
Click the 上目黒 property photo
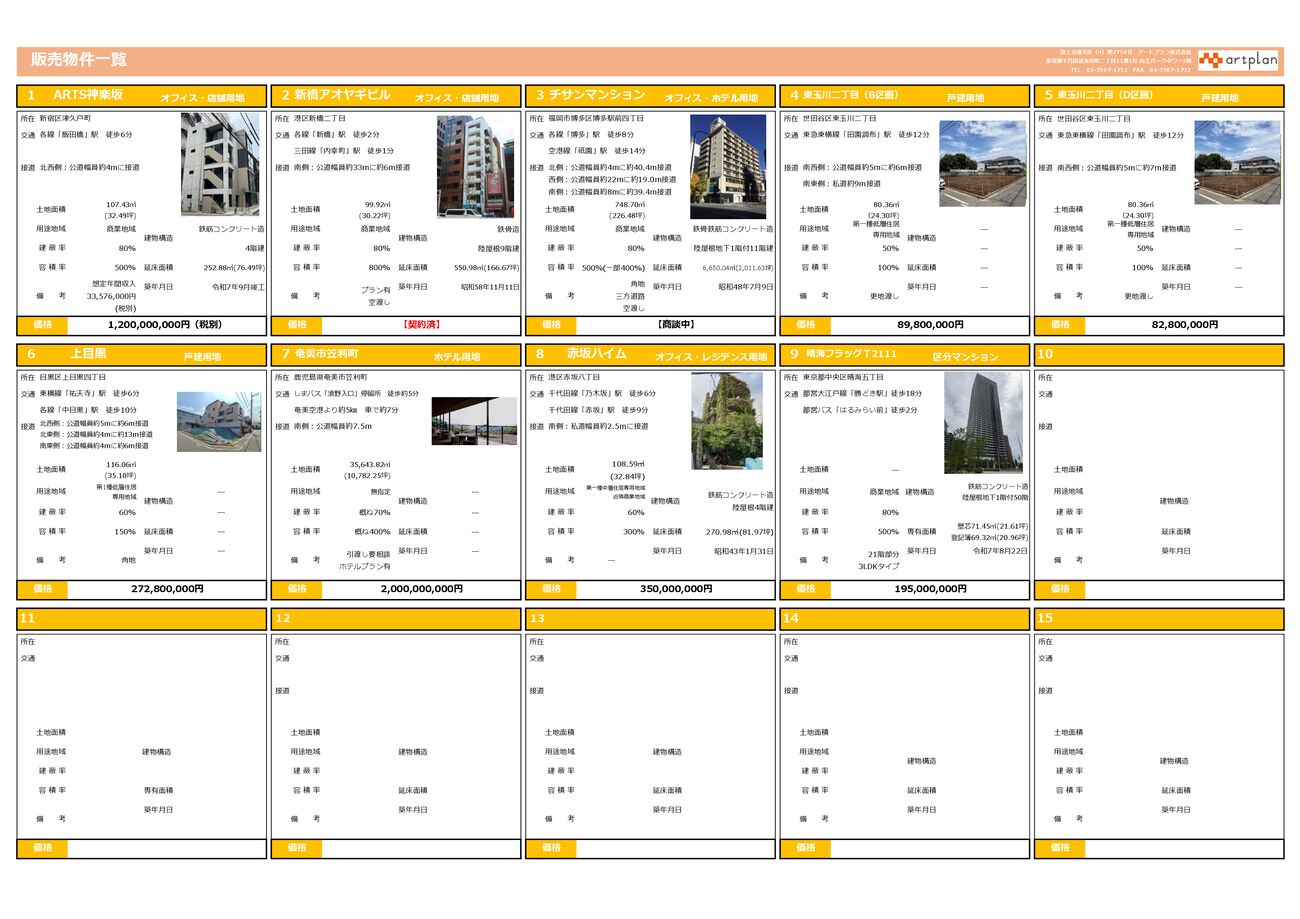[219, 421]
